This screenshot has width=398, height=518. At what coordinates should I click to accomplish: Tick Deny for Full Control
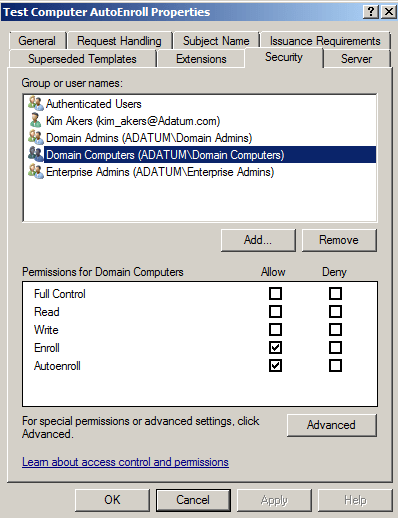point(335,294)
